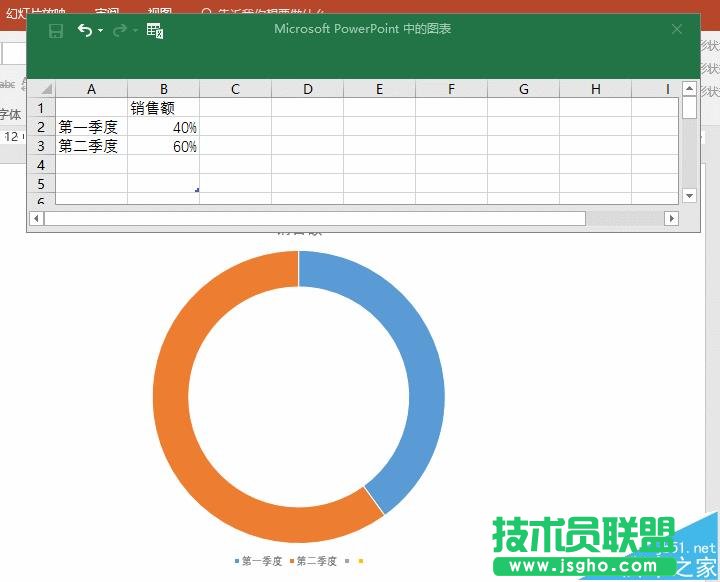Open the redo history dropdown arrow
Viewport: 720px width, 582px height.
(x=135, y=31)
